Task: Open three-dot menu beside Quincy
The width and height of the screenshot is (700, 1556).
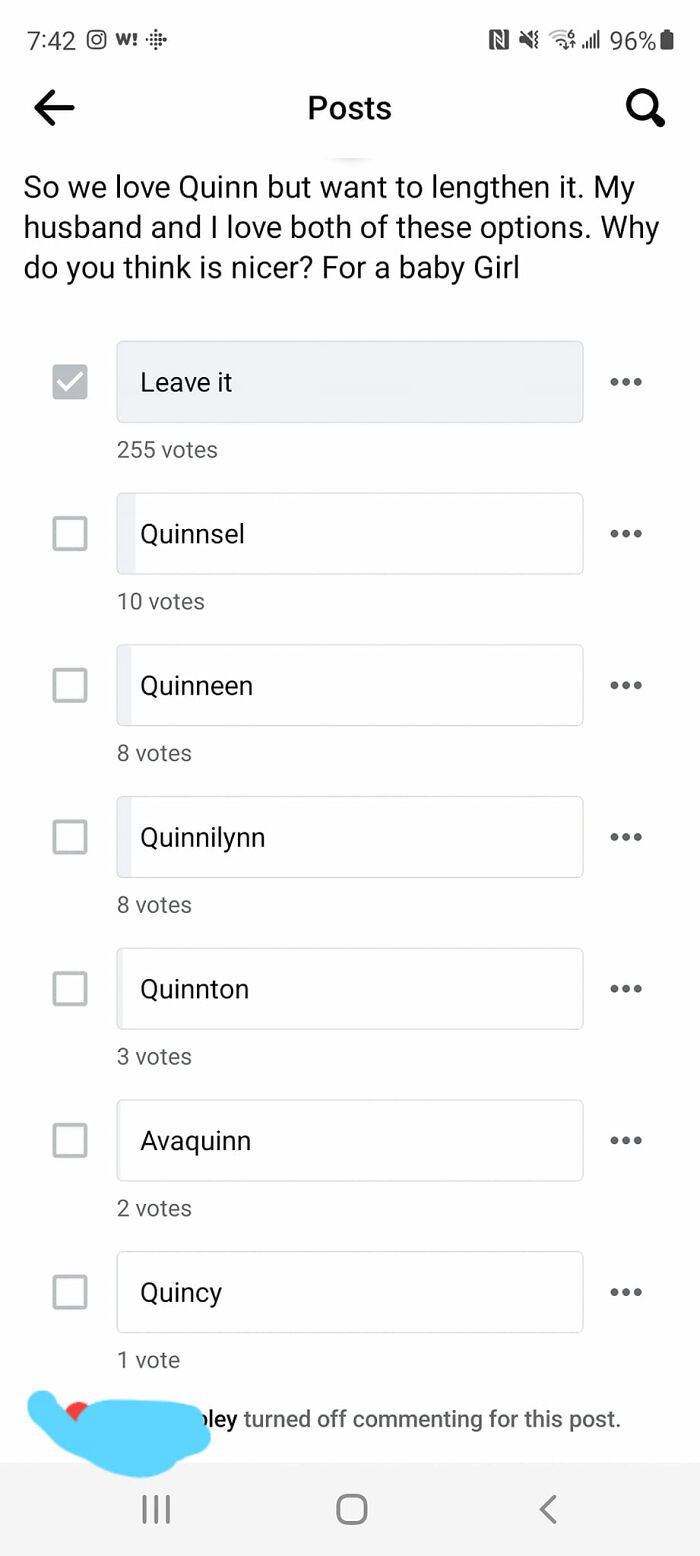Action: pyautogui.click(x=625, y=1292)
